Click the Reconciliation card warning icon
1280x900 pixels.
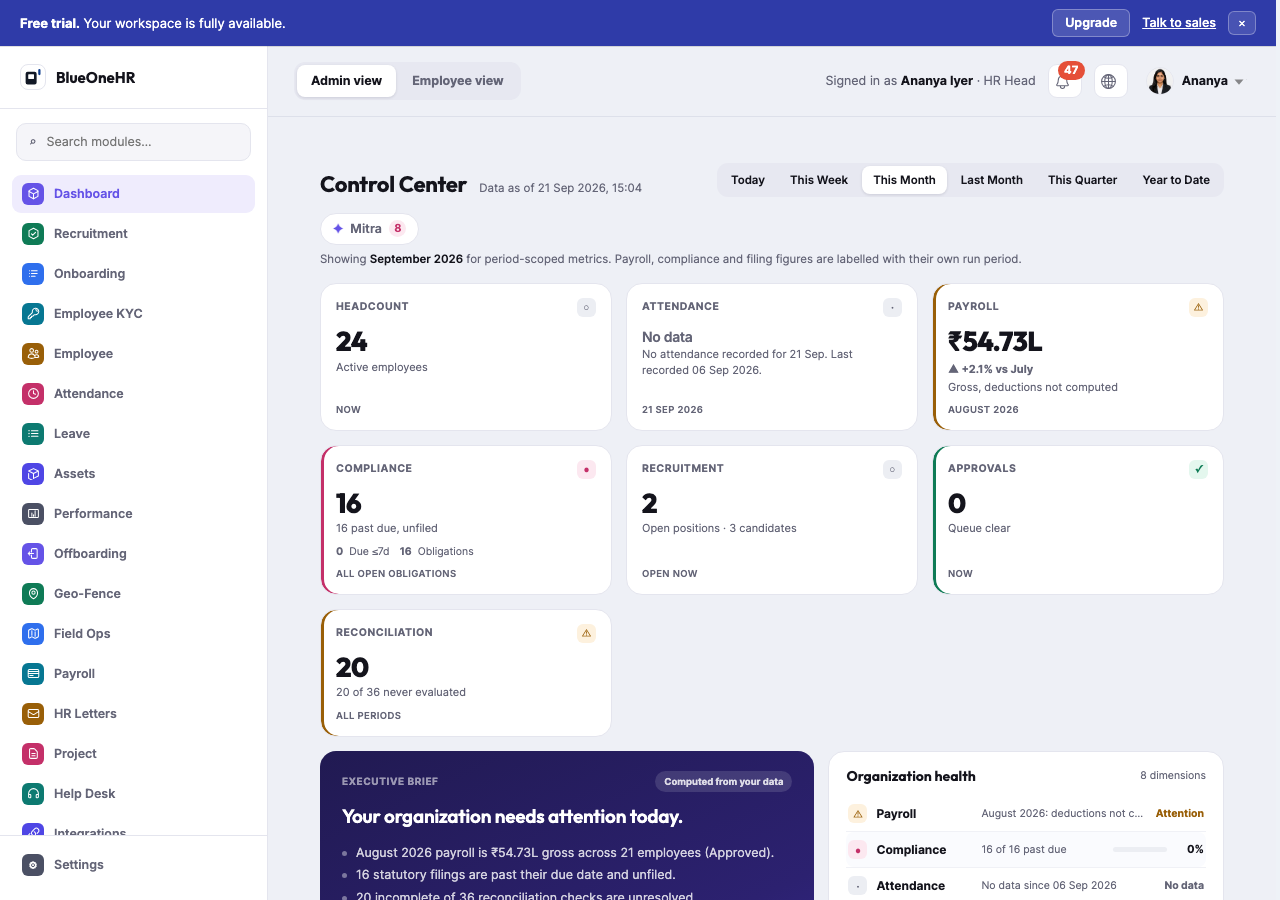pyautogui.click(x=586, y=633)
